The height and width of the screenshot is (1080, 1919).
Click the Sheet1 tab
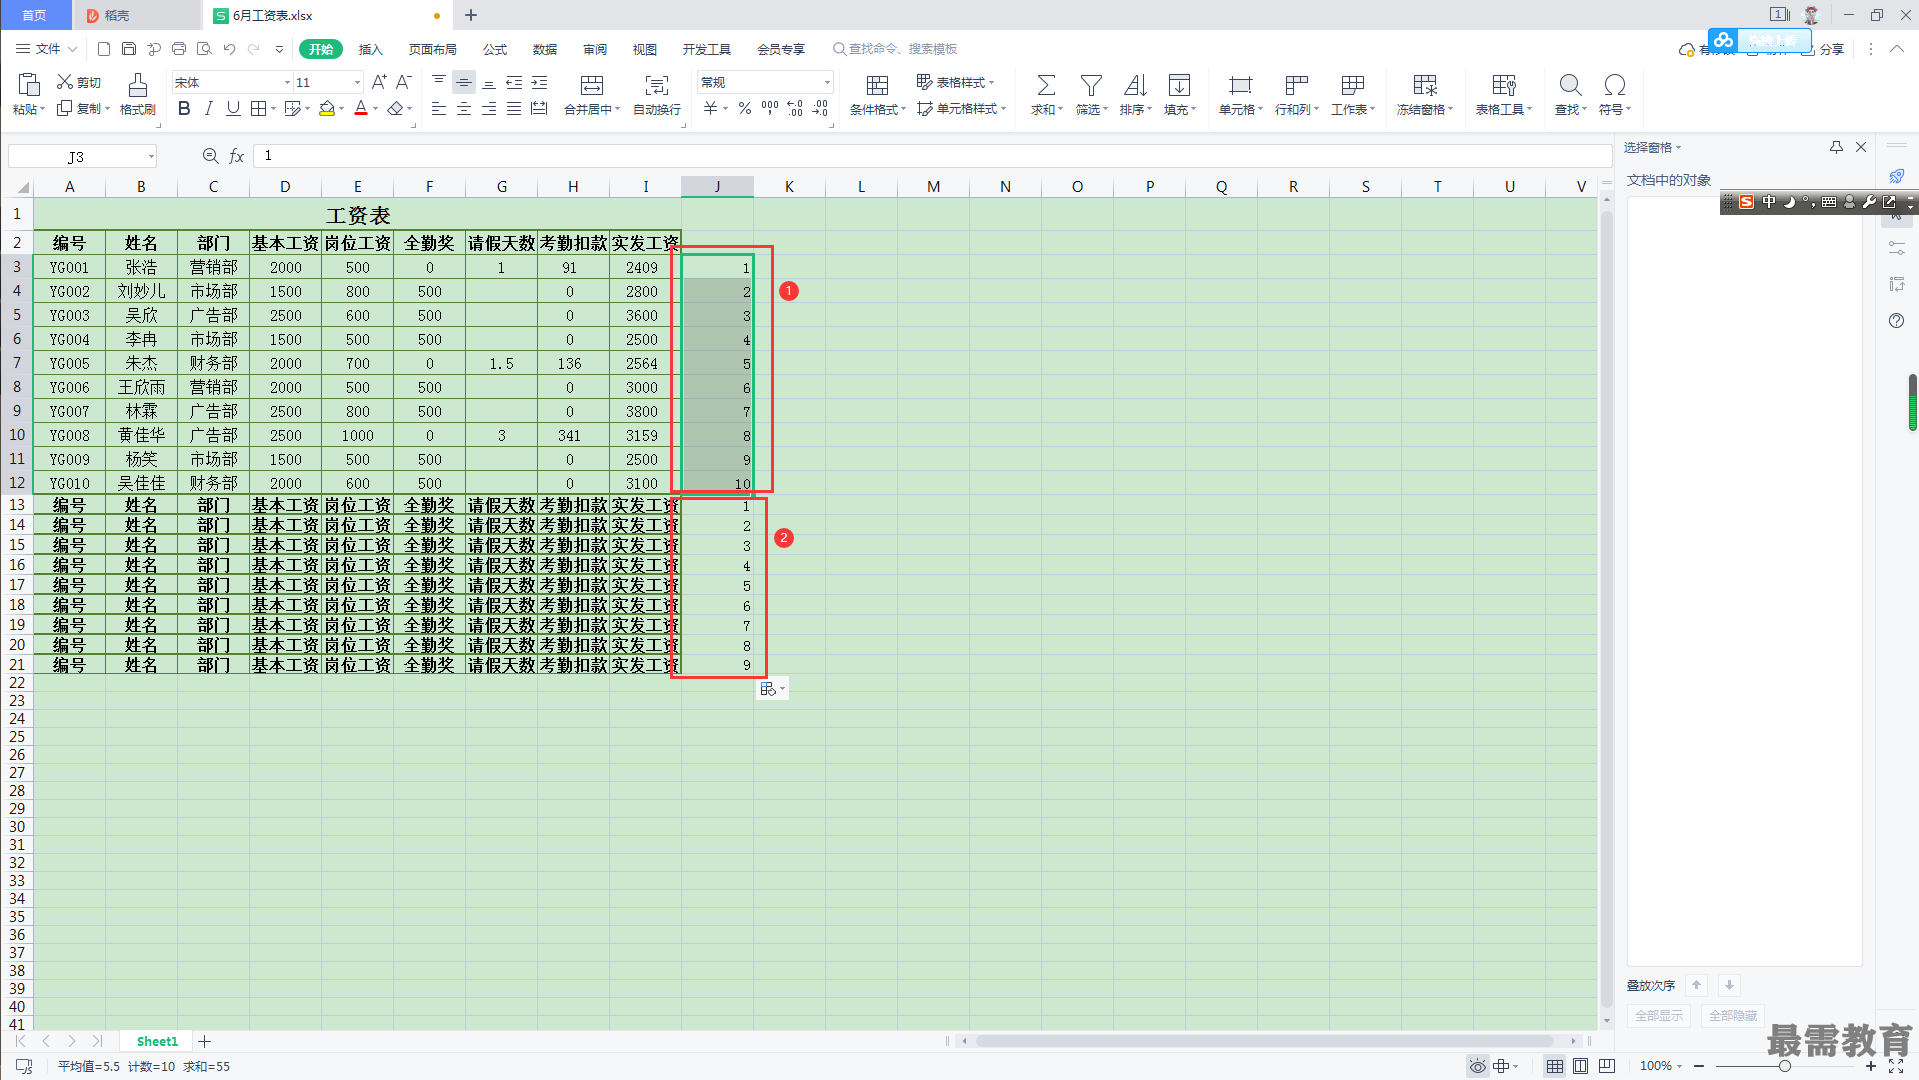pos(157,1041)
